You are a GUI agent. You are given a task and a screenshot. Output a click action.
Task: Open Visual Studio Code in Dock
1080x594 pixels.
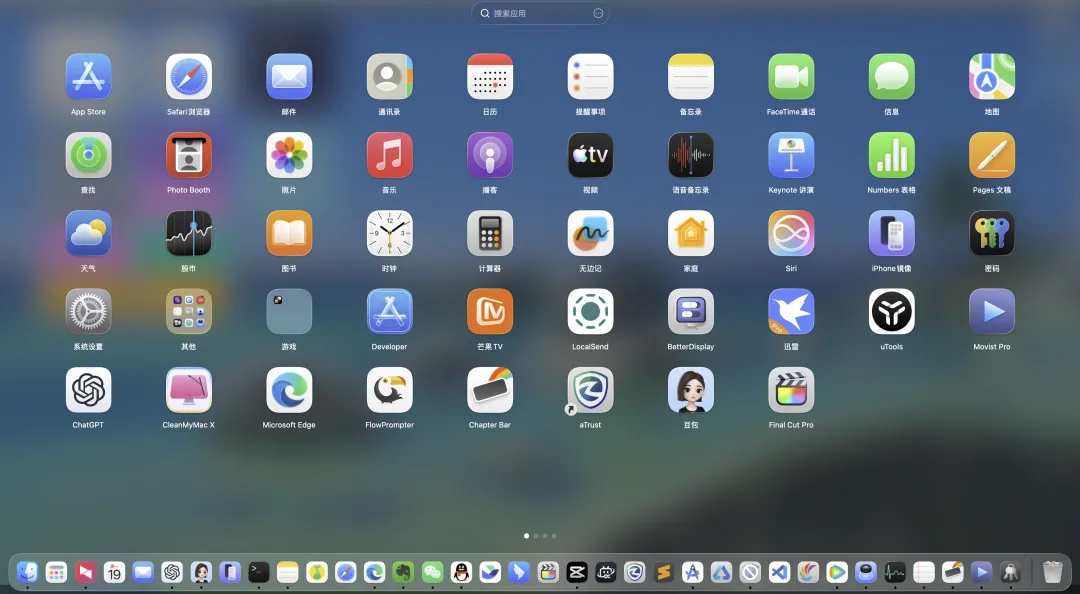click(x=779, y=572)
